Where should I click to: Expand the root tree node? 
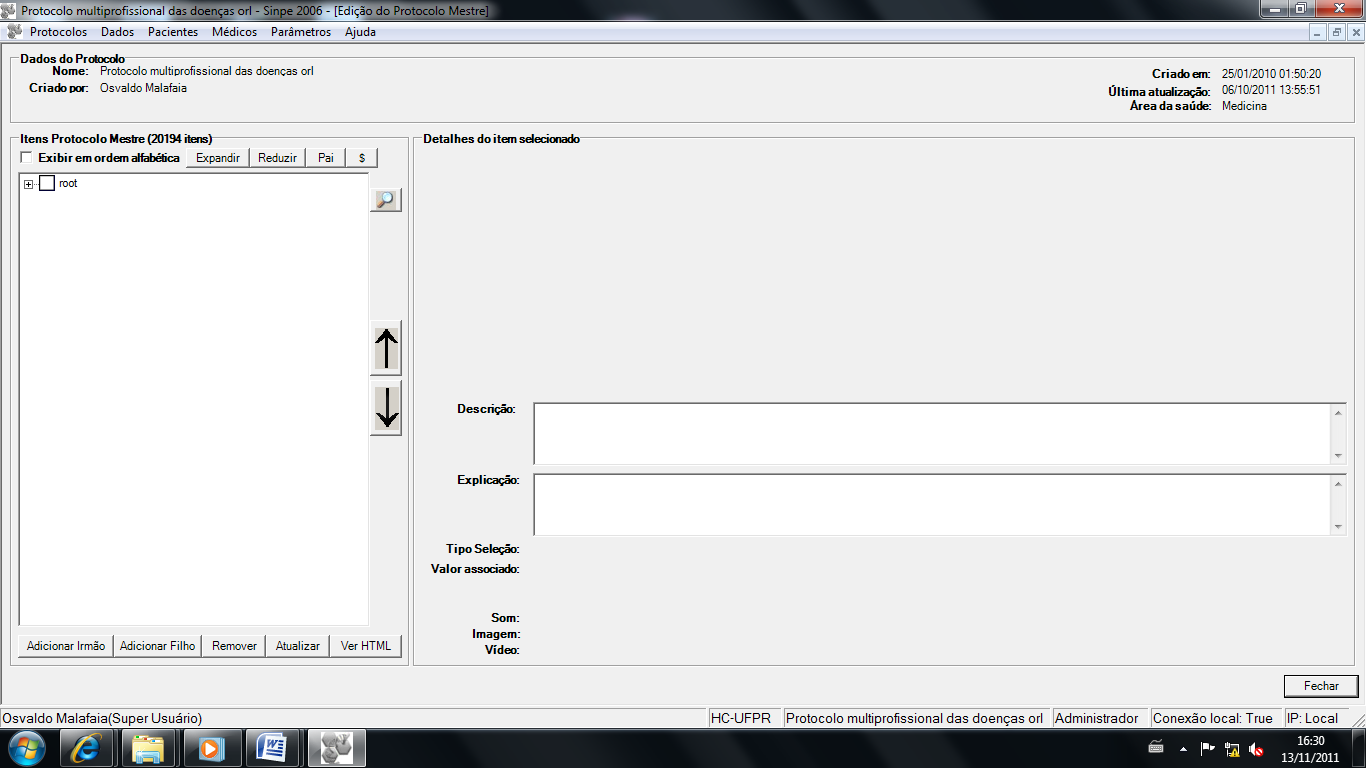tap(29, 184)
